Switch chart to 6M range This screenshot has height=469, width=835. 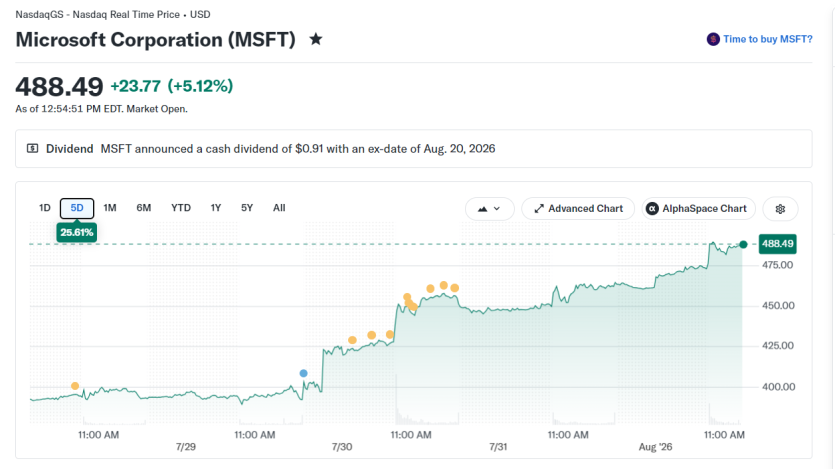(x=143, y=208)
